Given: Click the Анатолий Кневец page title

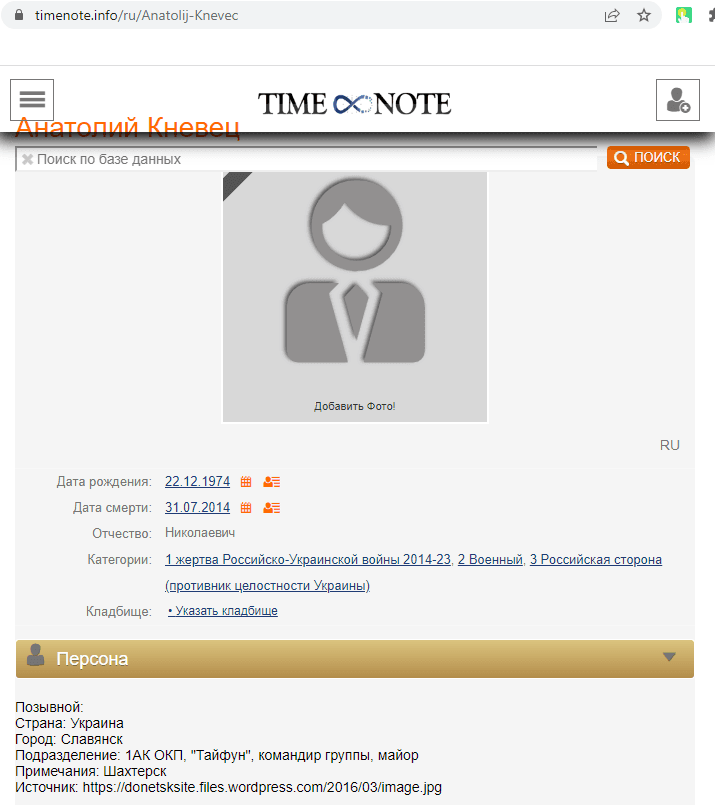Looking at the screenshot, I should (128, 126).
